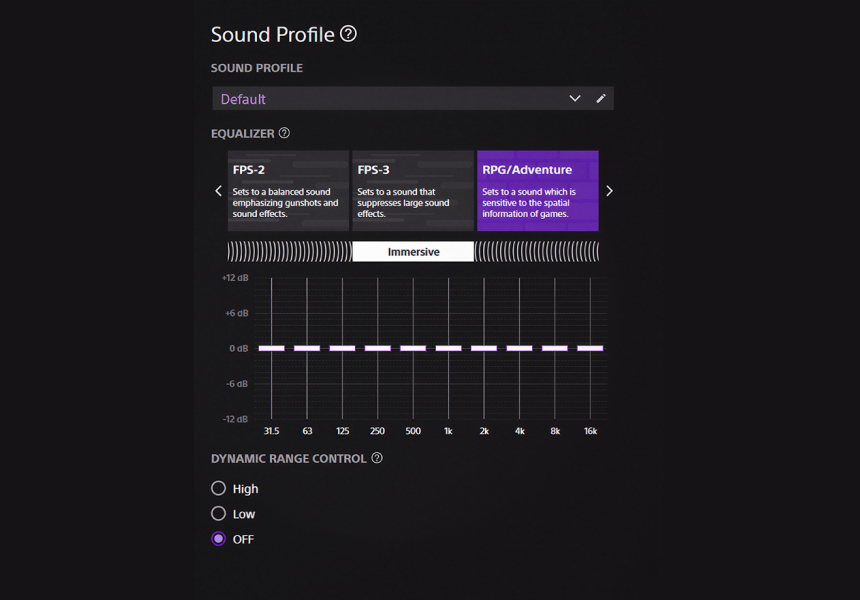Click the 31.5 Hz equalizer slider handle
This screenshot has width=860, height=600.
271,348
